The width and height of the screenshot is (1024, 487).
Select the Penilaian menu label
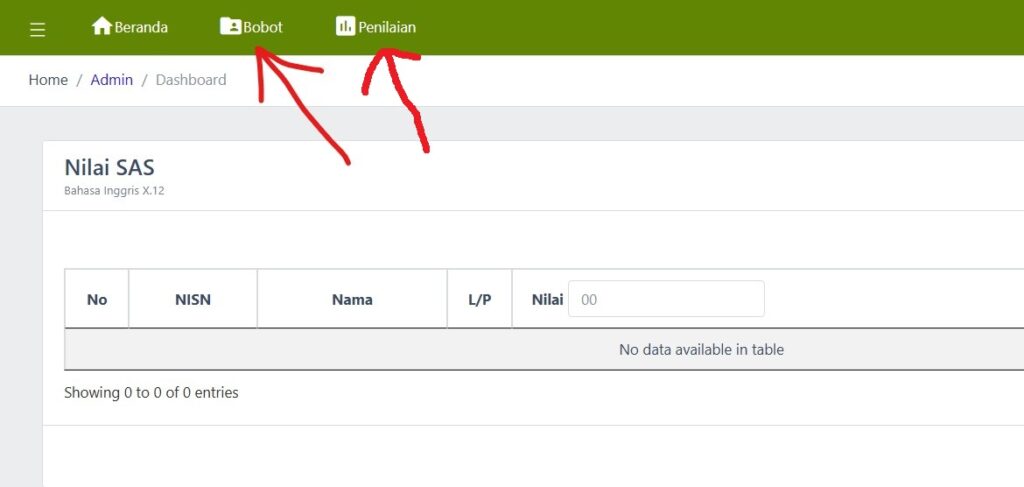387,28
